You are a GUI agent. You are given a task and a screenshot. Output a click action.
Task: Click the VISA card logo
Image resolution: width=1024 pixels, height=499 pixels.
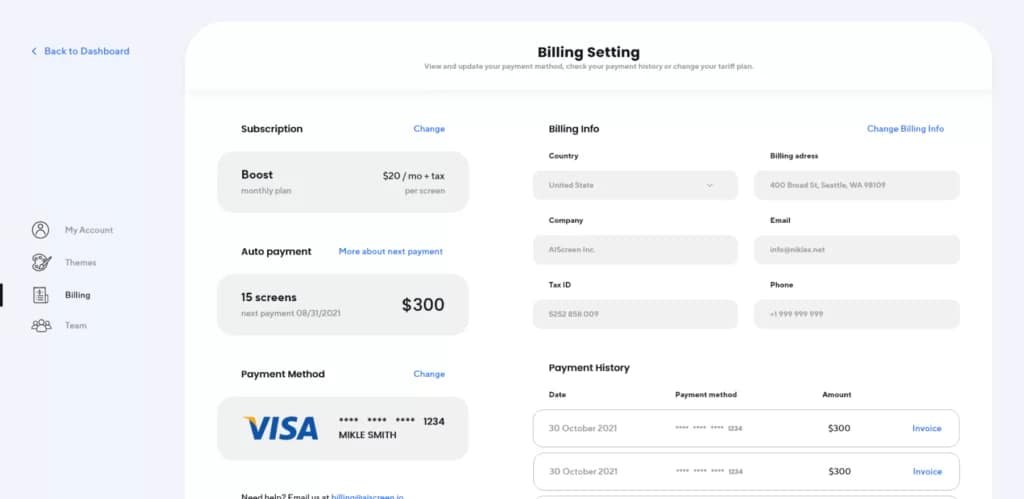tap(281, 428)
